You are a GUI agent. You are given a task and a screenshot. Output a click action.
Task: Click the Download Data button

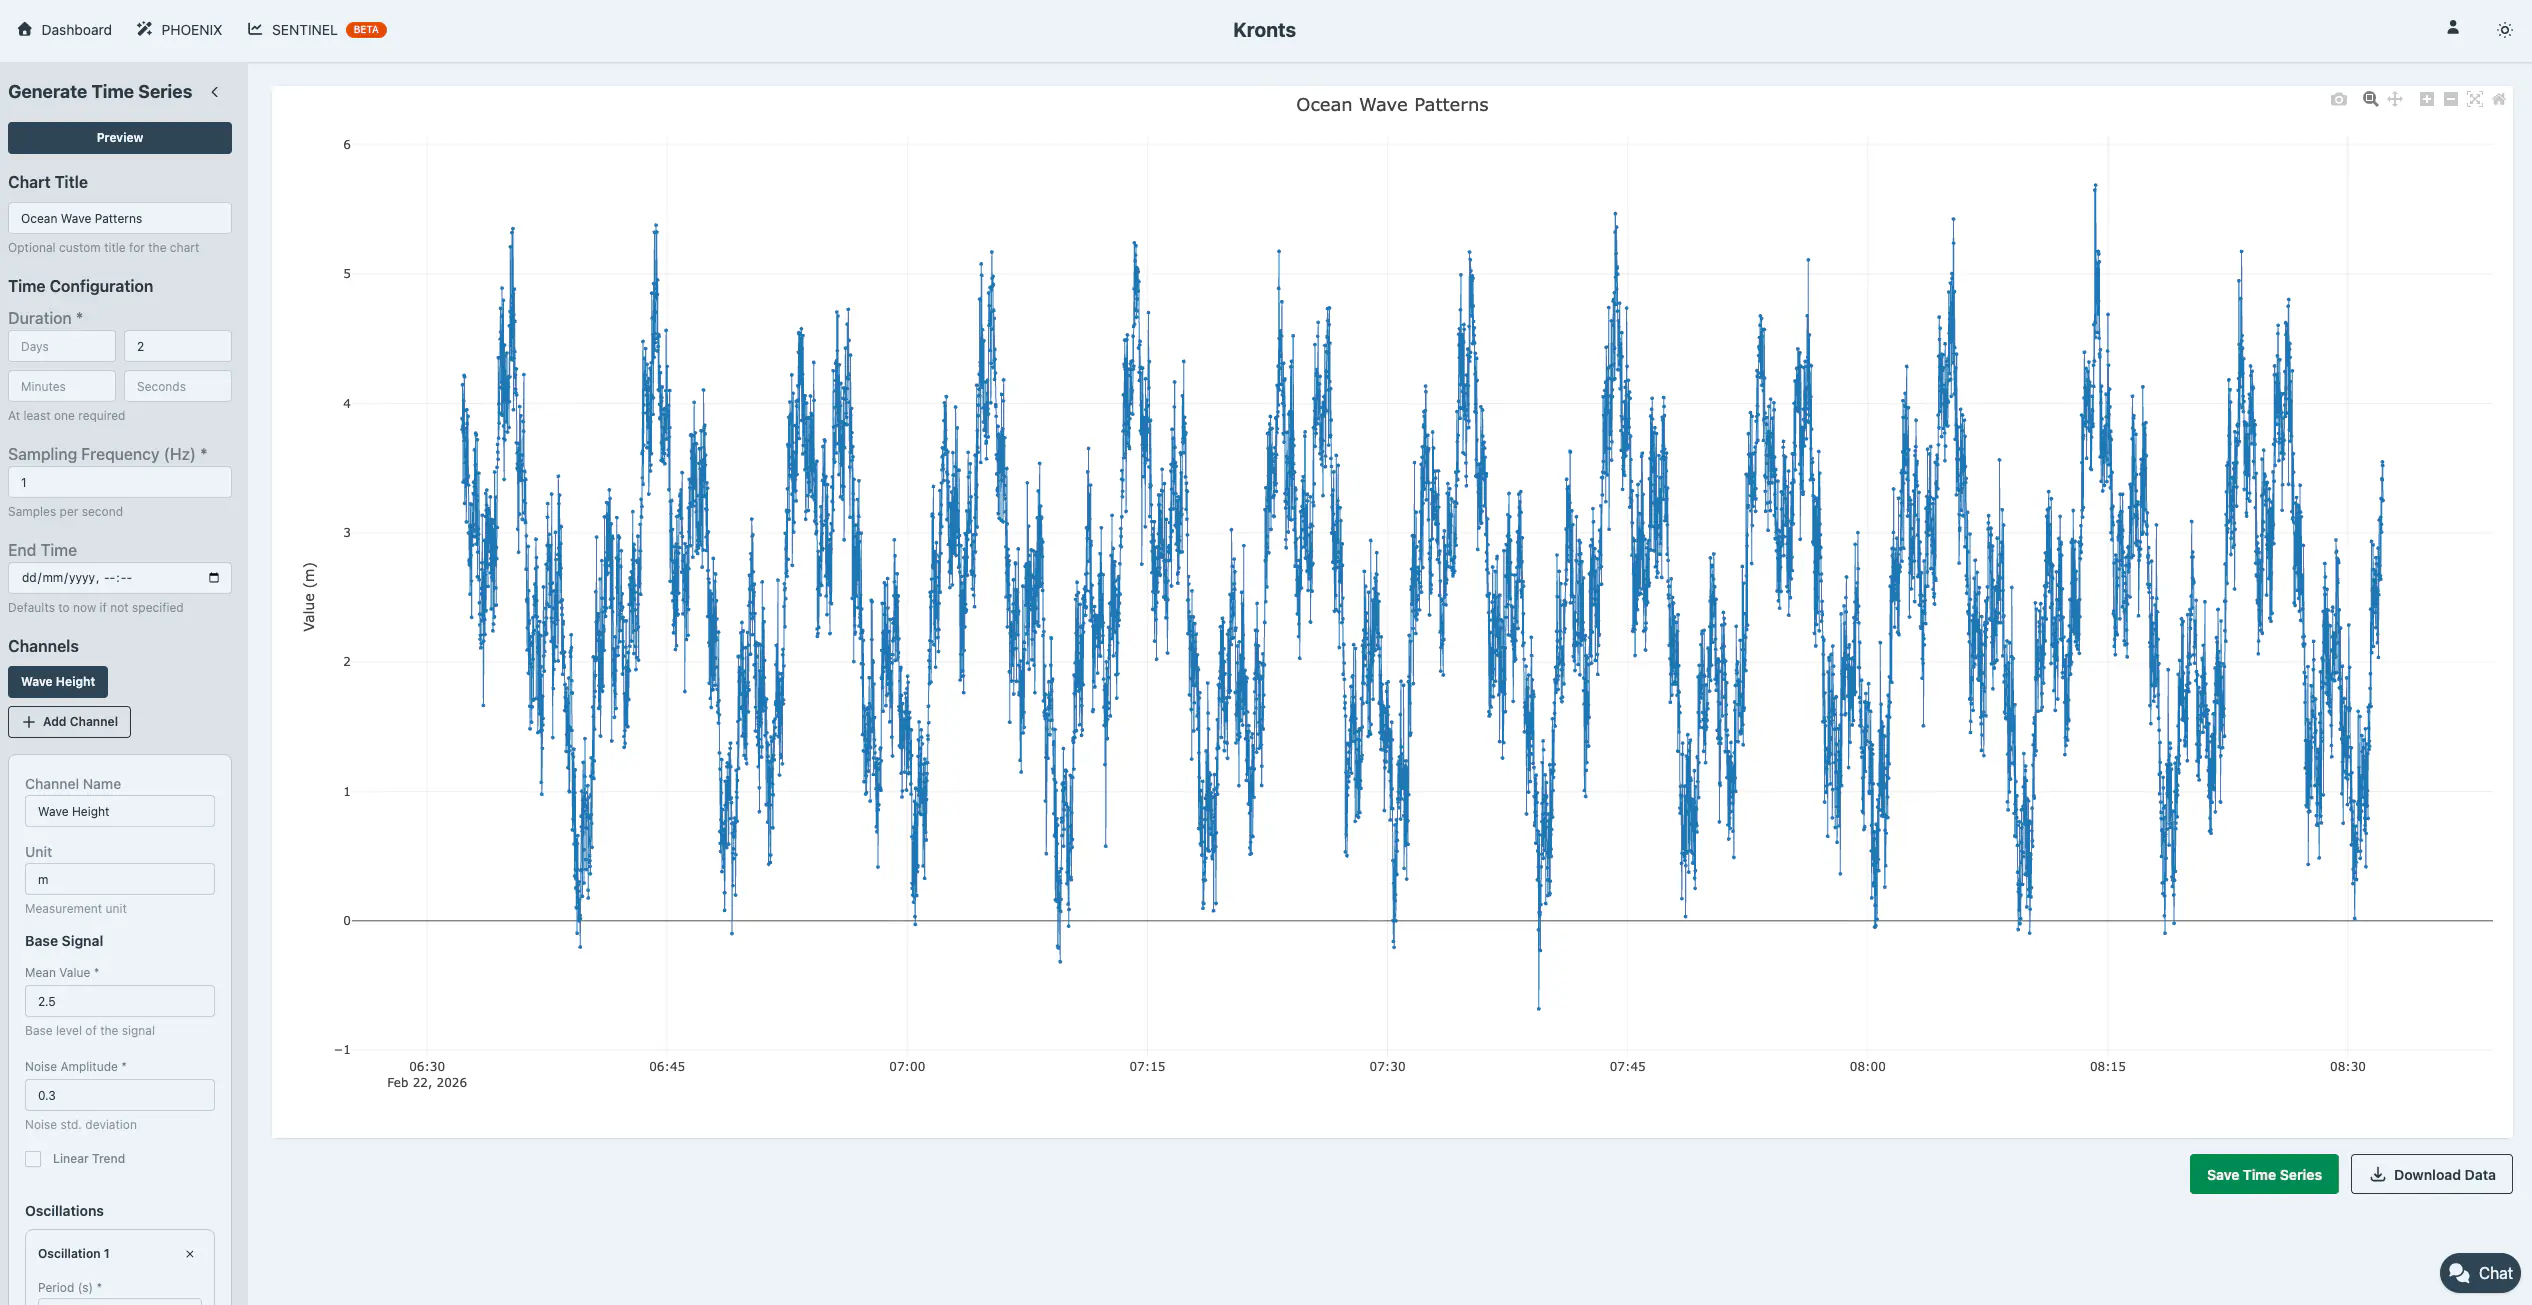2431,1174
